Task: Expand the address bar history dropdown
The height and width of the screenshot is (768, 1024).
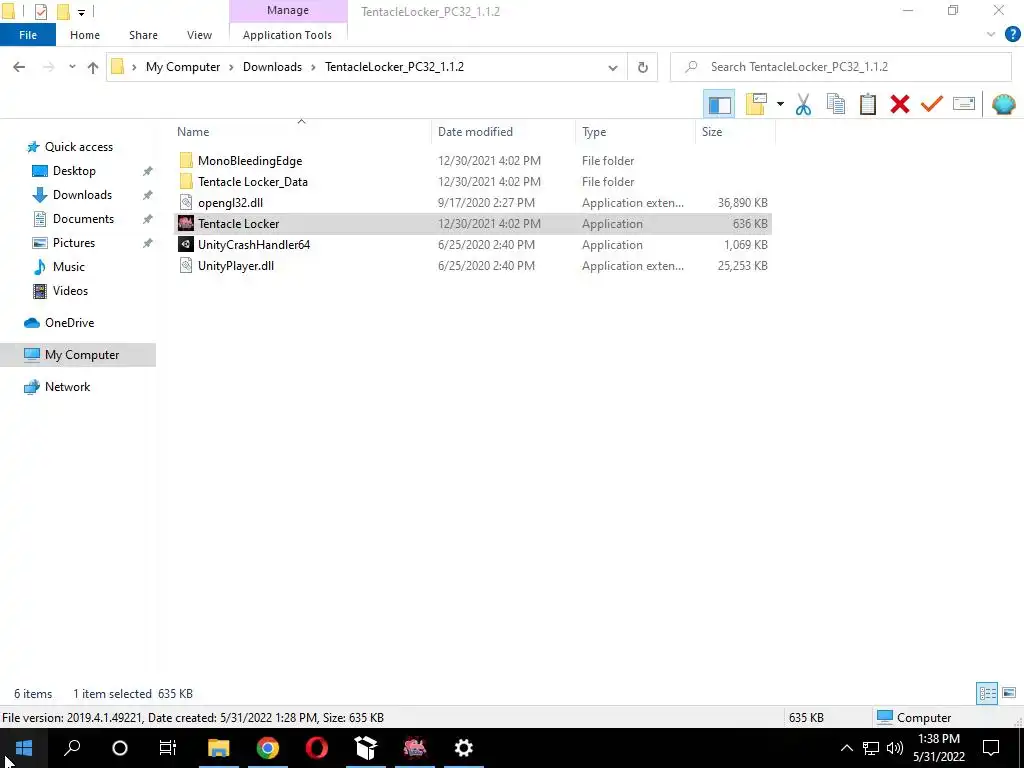Action: [613, 67]
